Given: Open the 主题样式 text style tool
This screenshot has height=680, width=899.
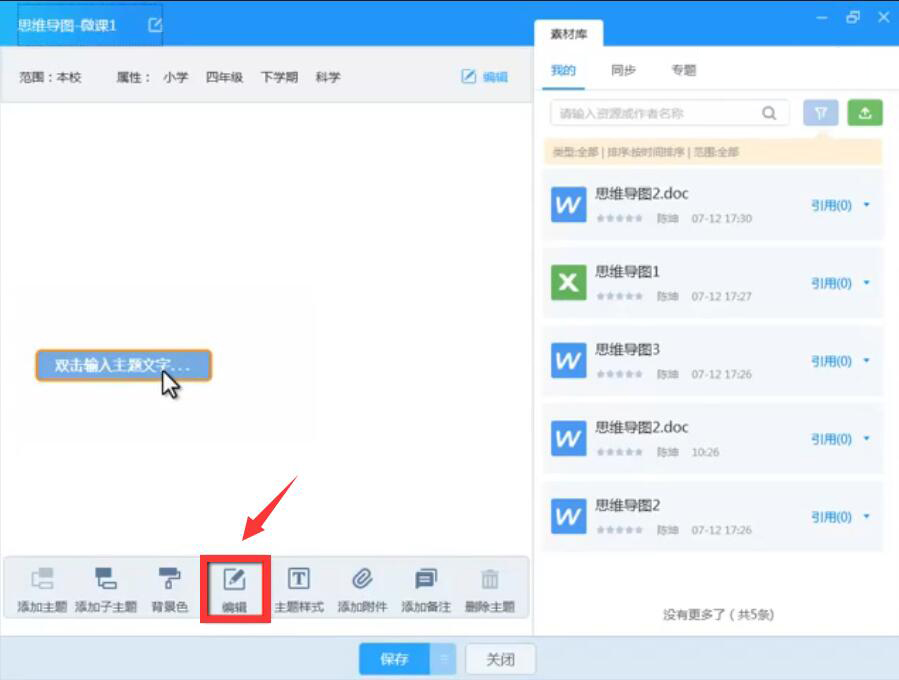Looking at the screenshot, I should [299, 589].
